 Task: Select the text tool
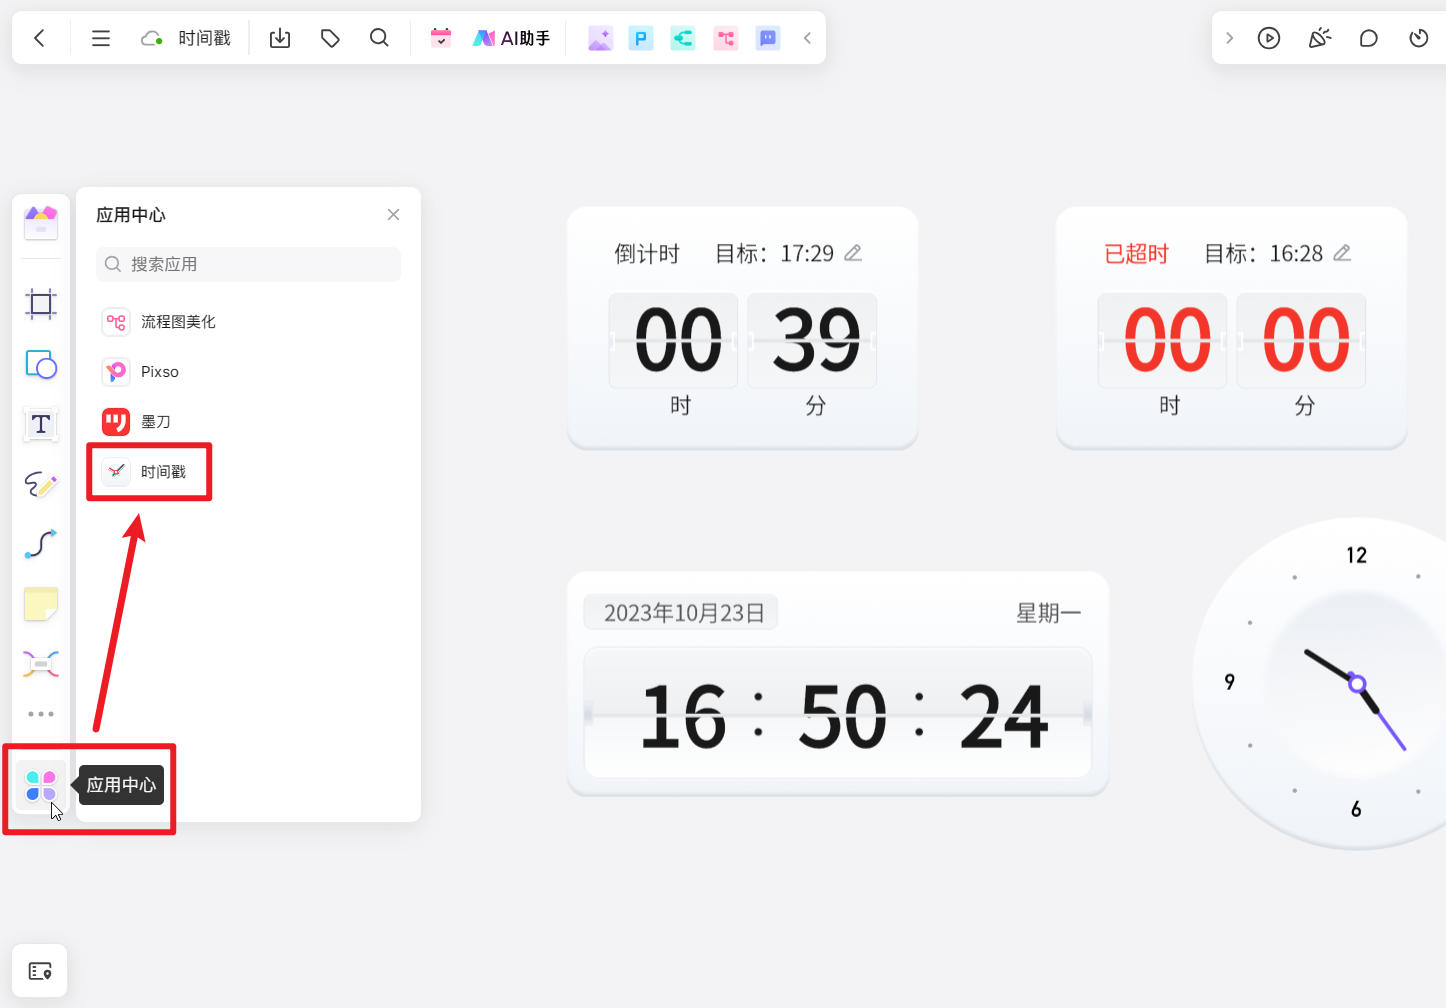[41, 424]
